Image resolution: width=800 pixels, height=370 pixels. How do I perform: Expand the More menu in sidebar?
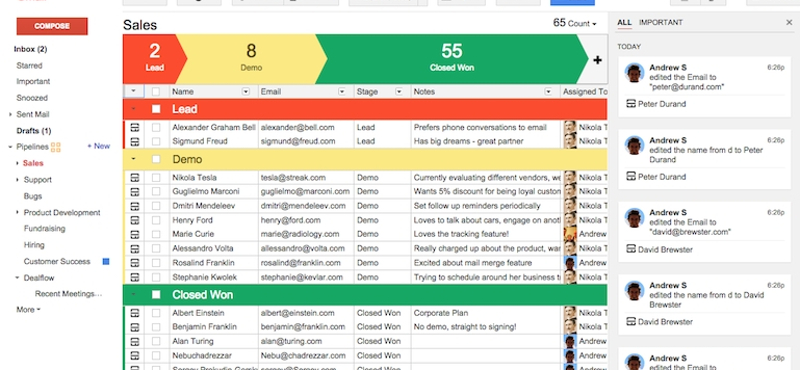(x=28, y=310)
